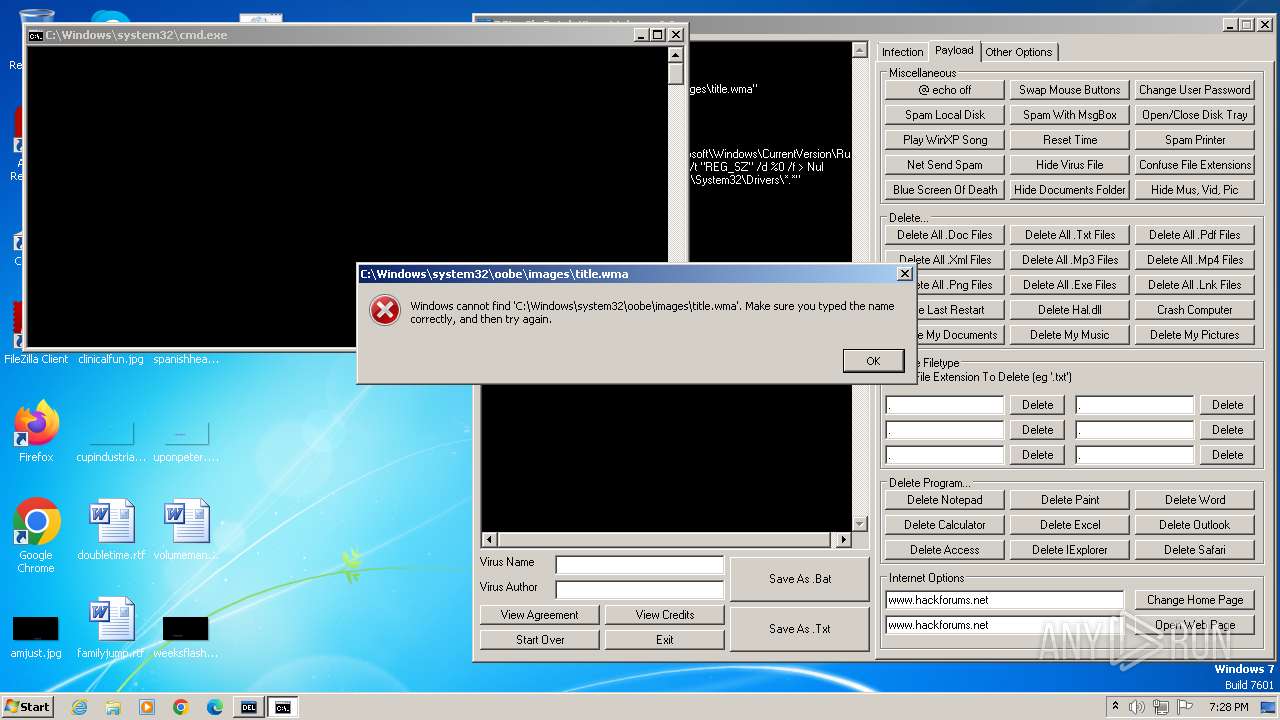
Task: Open the Other Options tab
Action: click(1018, 52)
